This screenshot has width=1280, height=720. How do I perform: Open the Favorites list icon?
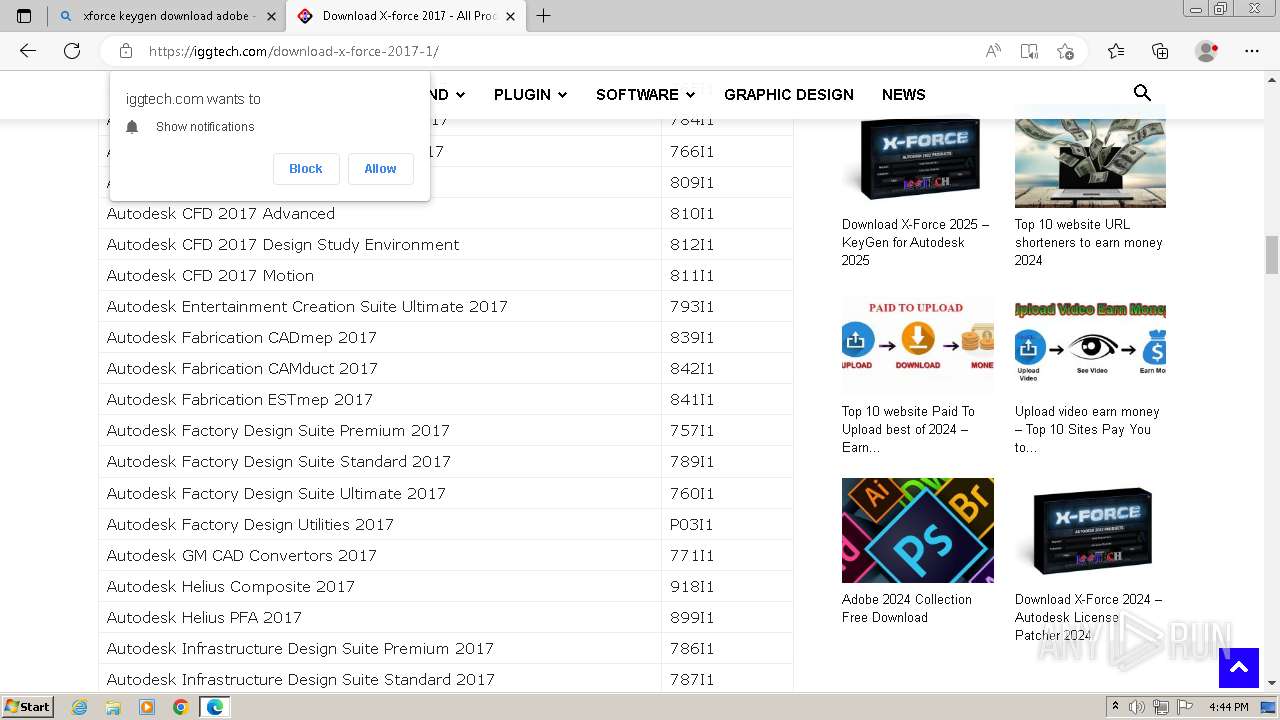pos(1116,51)
